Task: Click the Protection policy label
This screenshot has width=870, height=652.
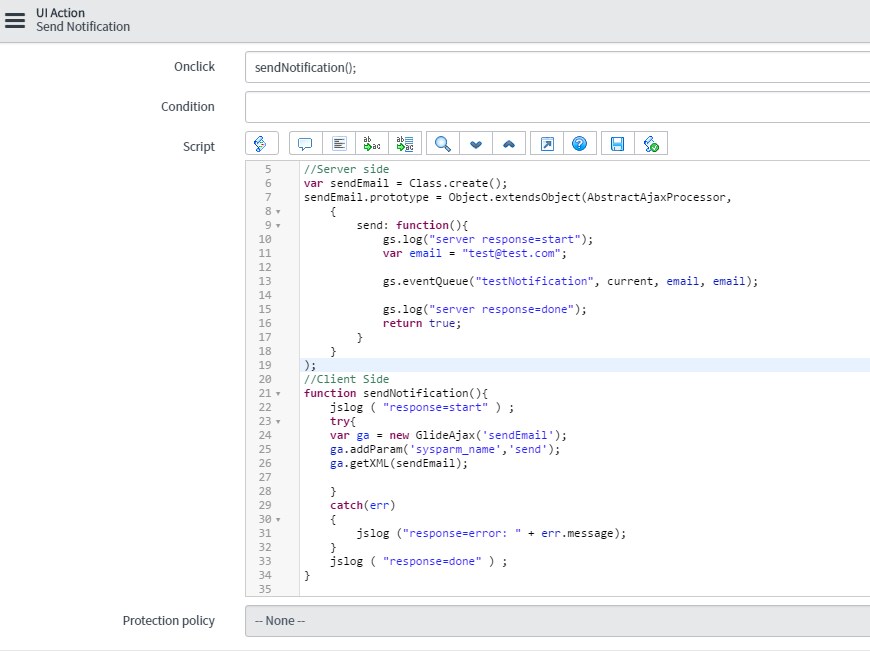Action: (169, 620)
